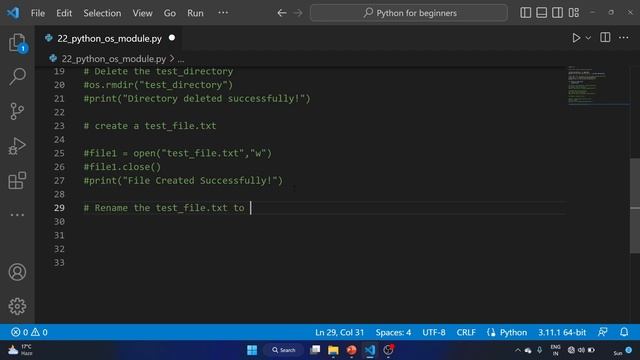
Task: Open PowerPoint from the taskbar
Action: 351,350
